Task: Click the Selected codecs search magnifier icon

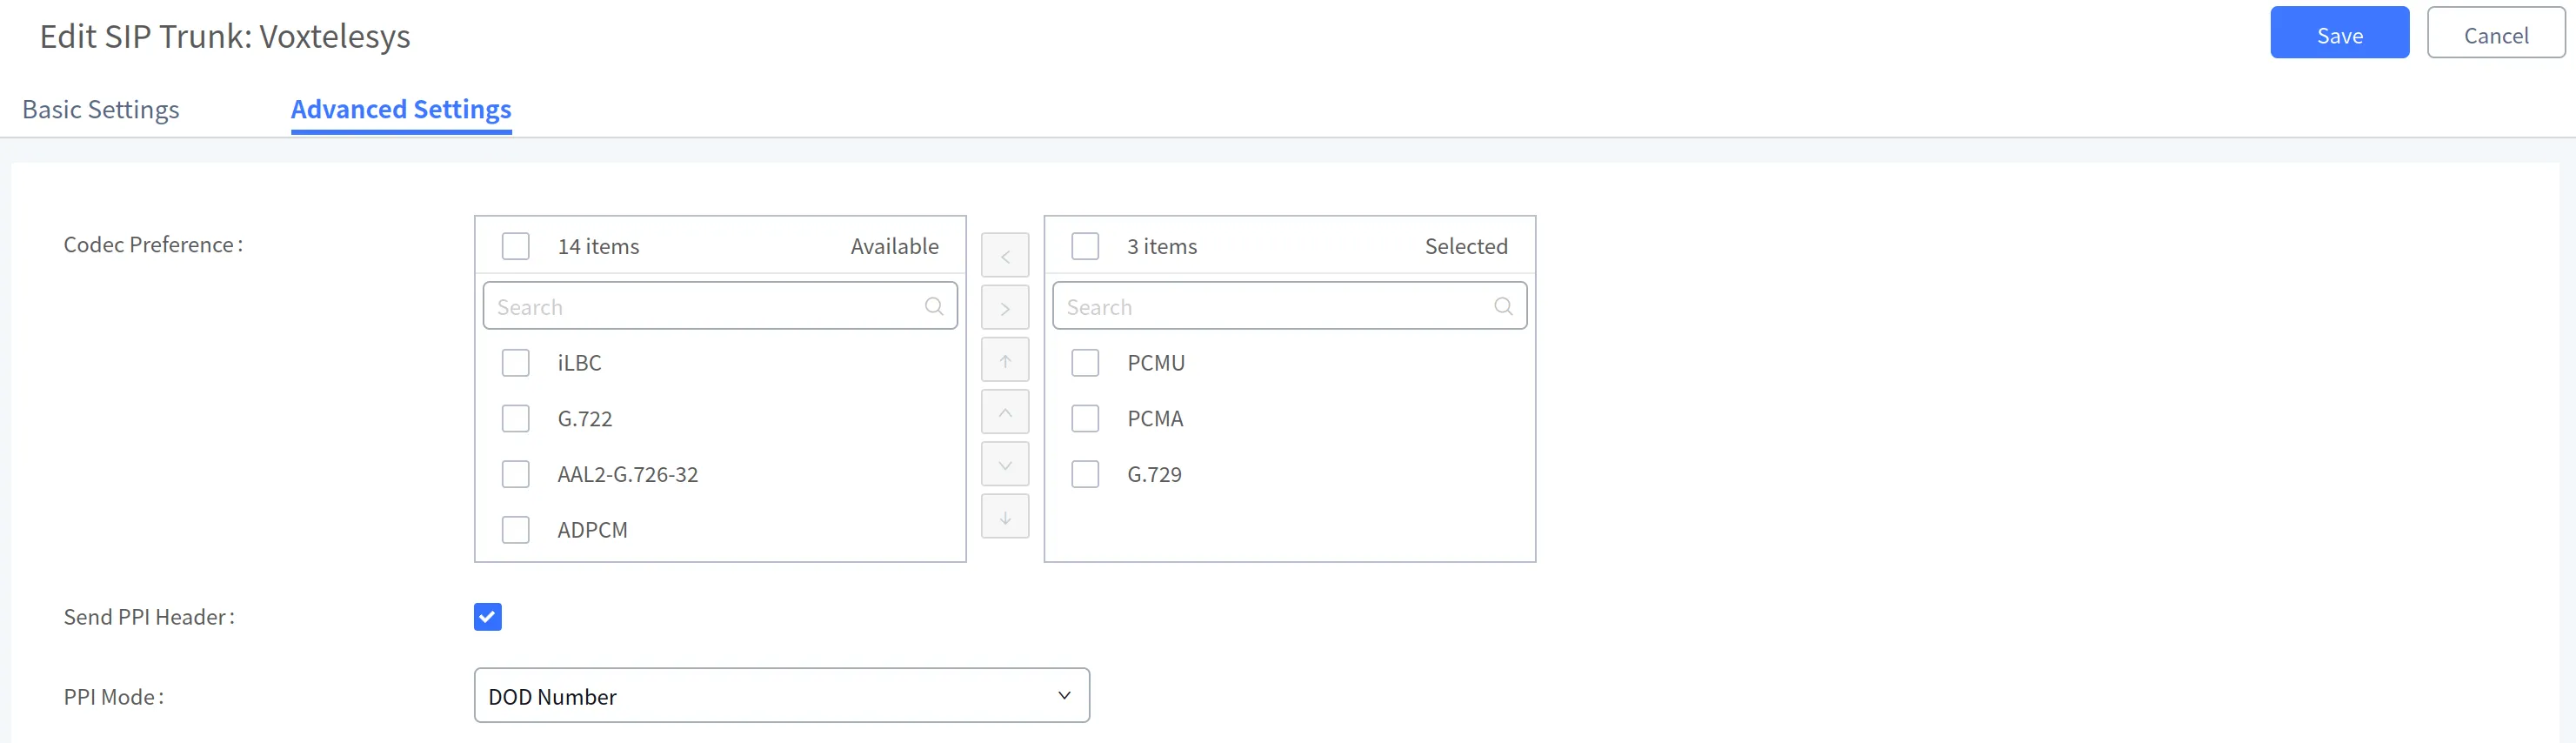Action: [x=1503, y=306]
